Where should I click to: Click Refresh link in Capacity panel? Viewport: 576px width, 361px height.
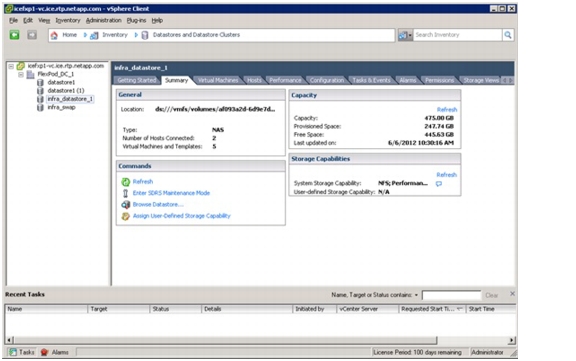(x=447, y=110)
